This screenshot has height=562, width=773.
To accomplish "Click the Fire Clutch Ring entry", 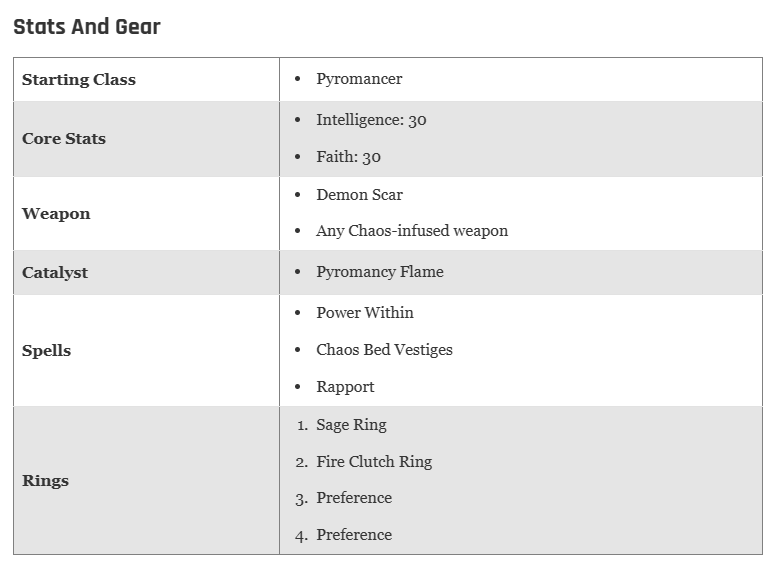I will pyautogui.click(x=374, y=461).
